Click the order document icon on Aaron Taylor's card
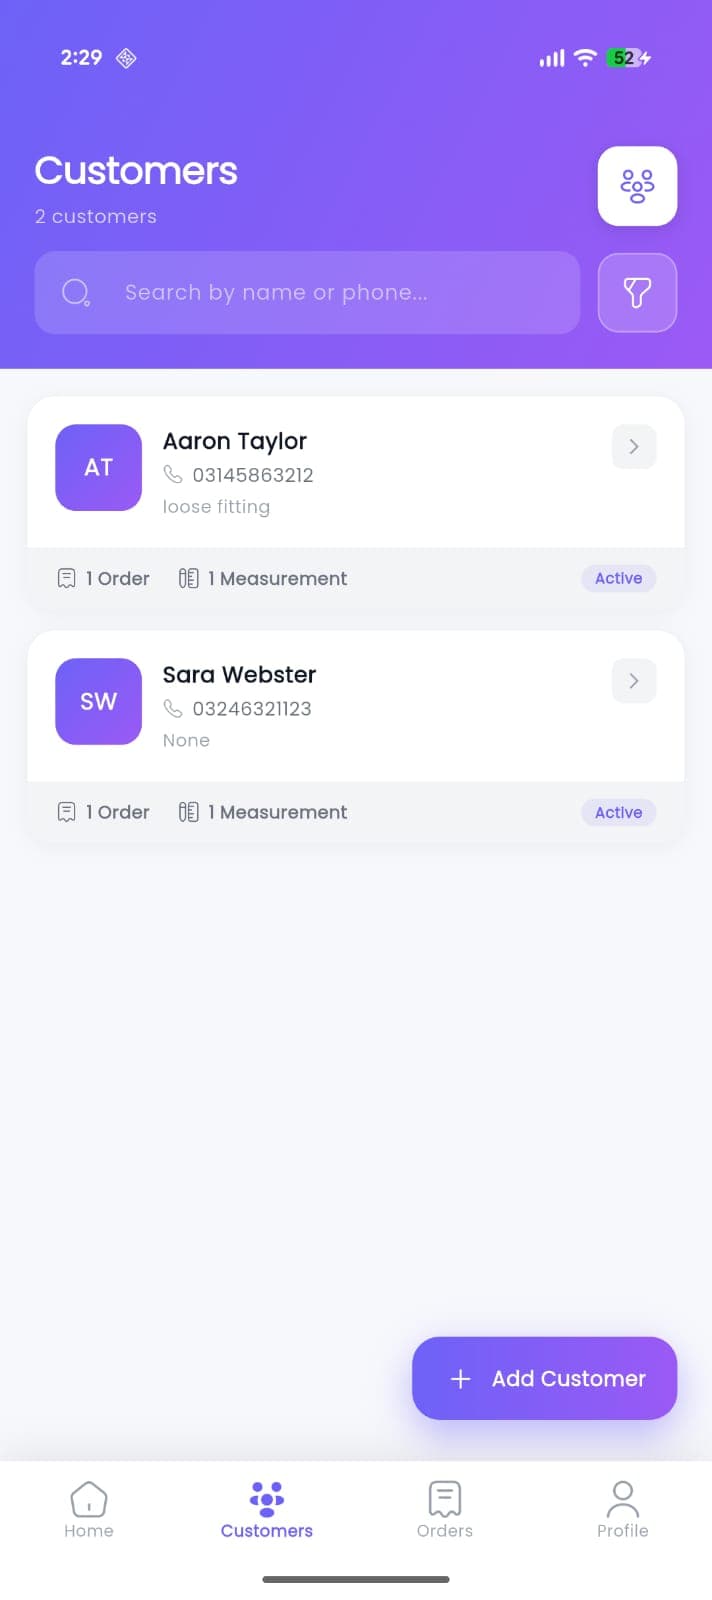Image resolution: width=712 pixels, height=1600 pixels. coord(66,578)
